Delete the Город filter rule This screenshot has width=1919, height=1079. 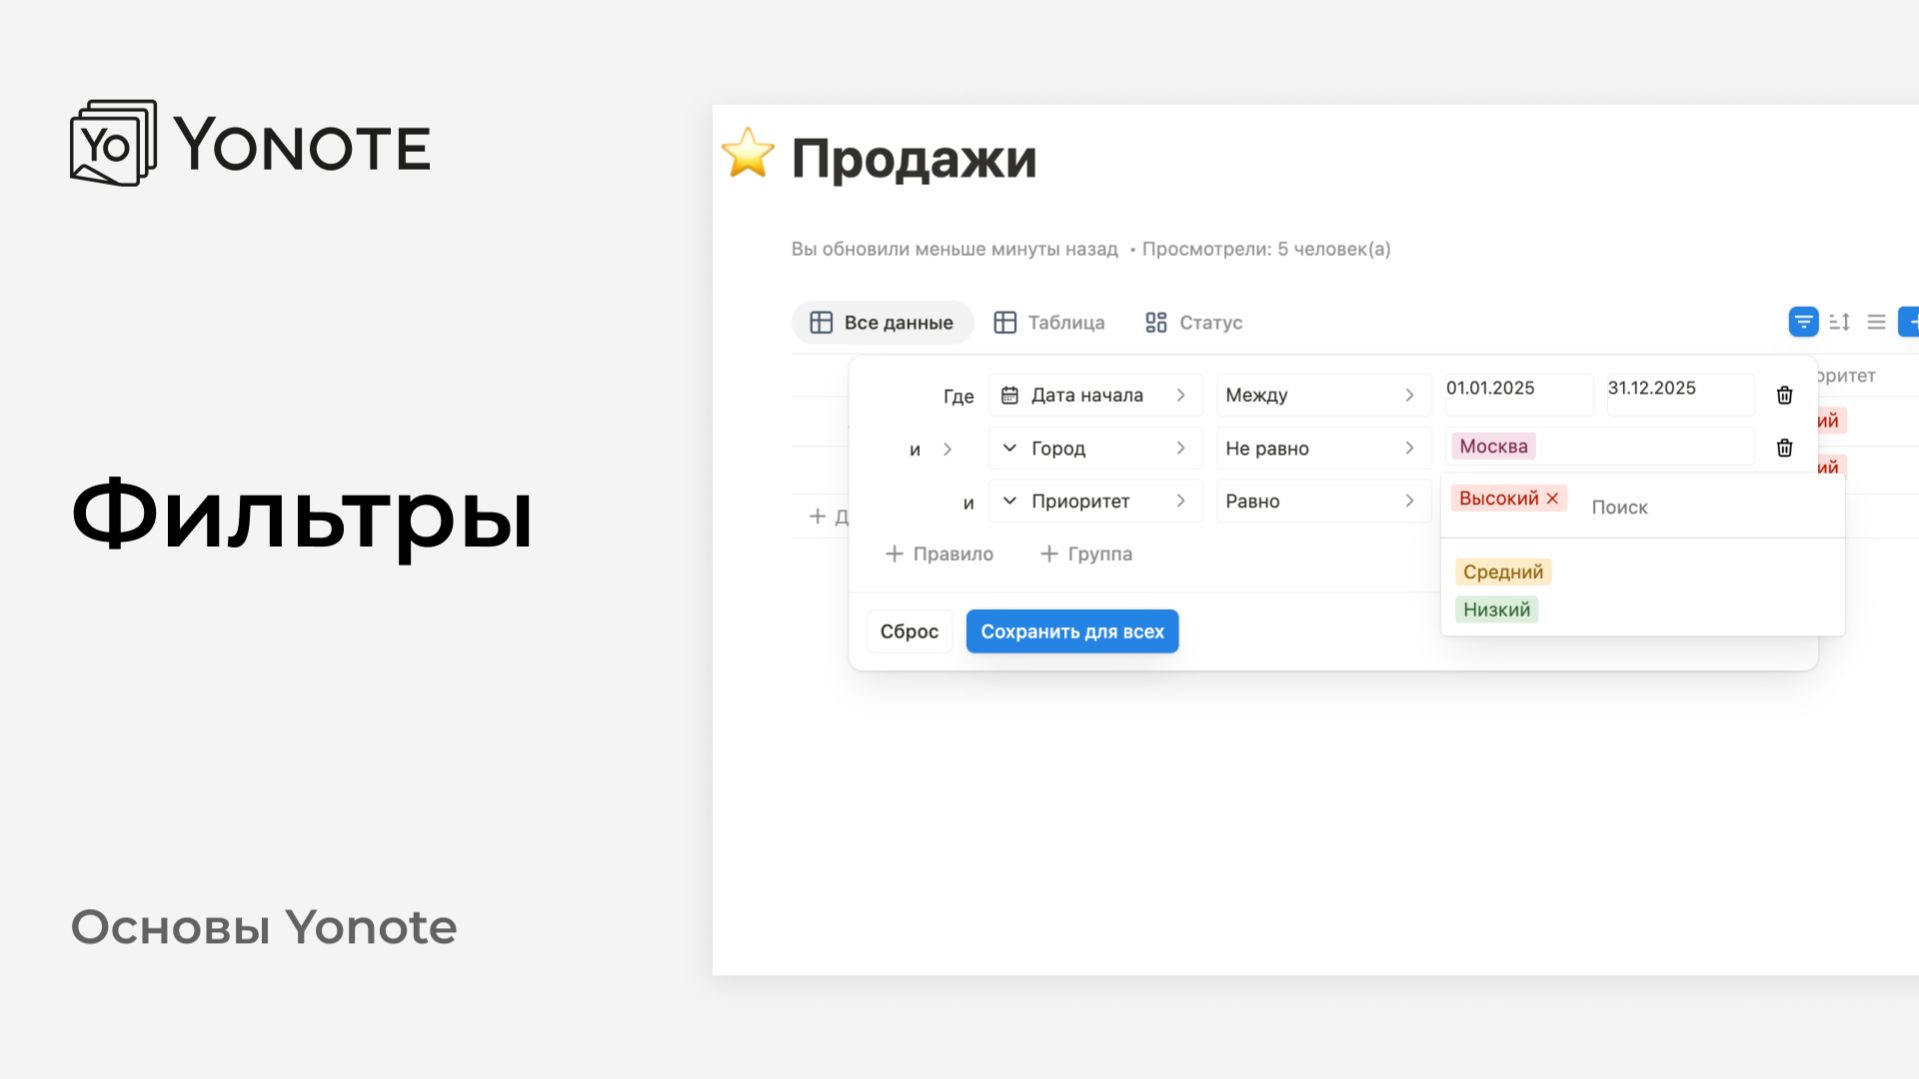point(1784,448)
